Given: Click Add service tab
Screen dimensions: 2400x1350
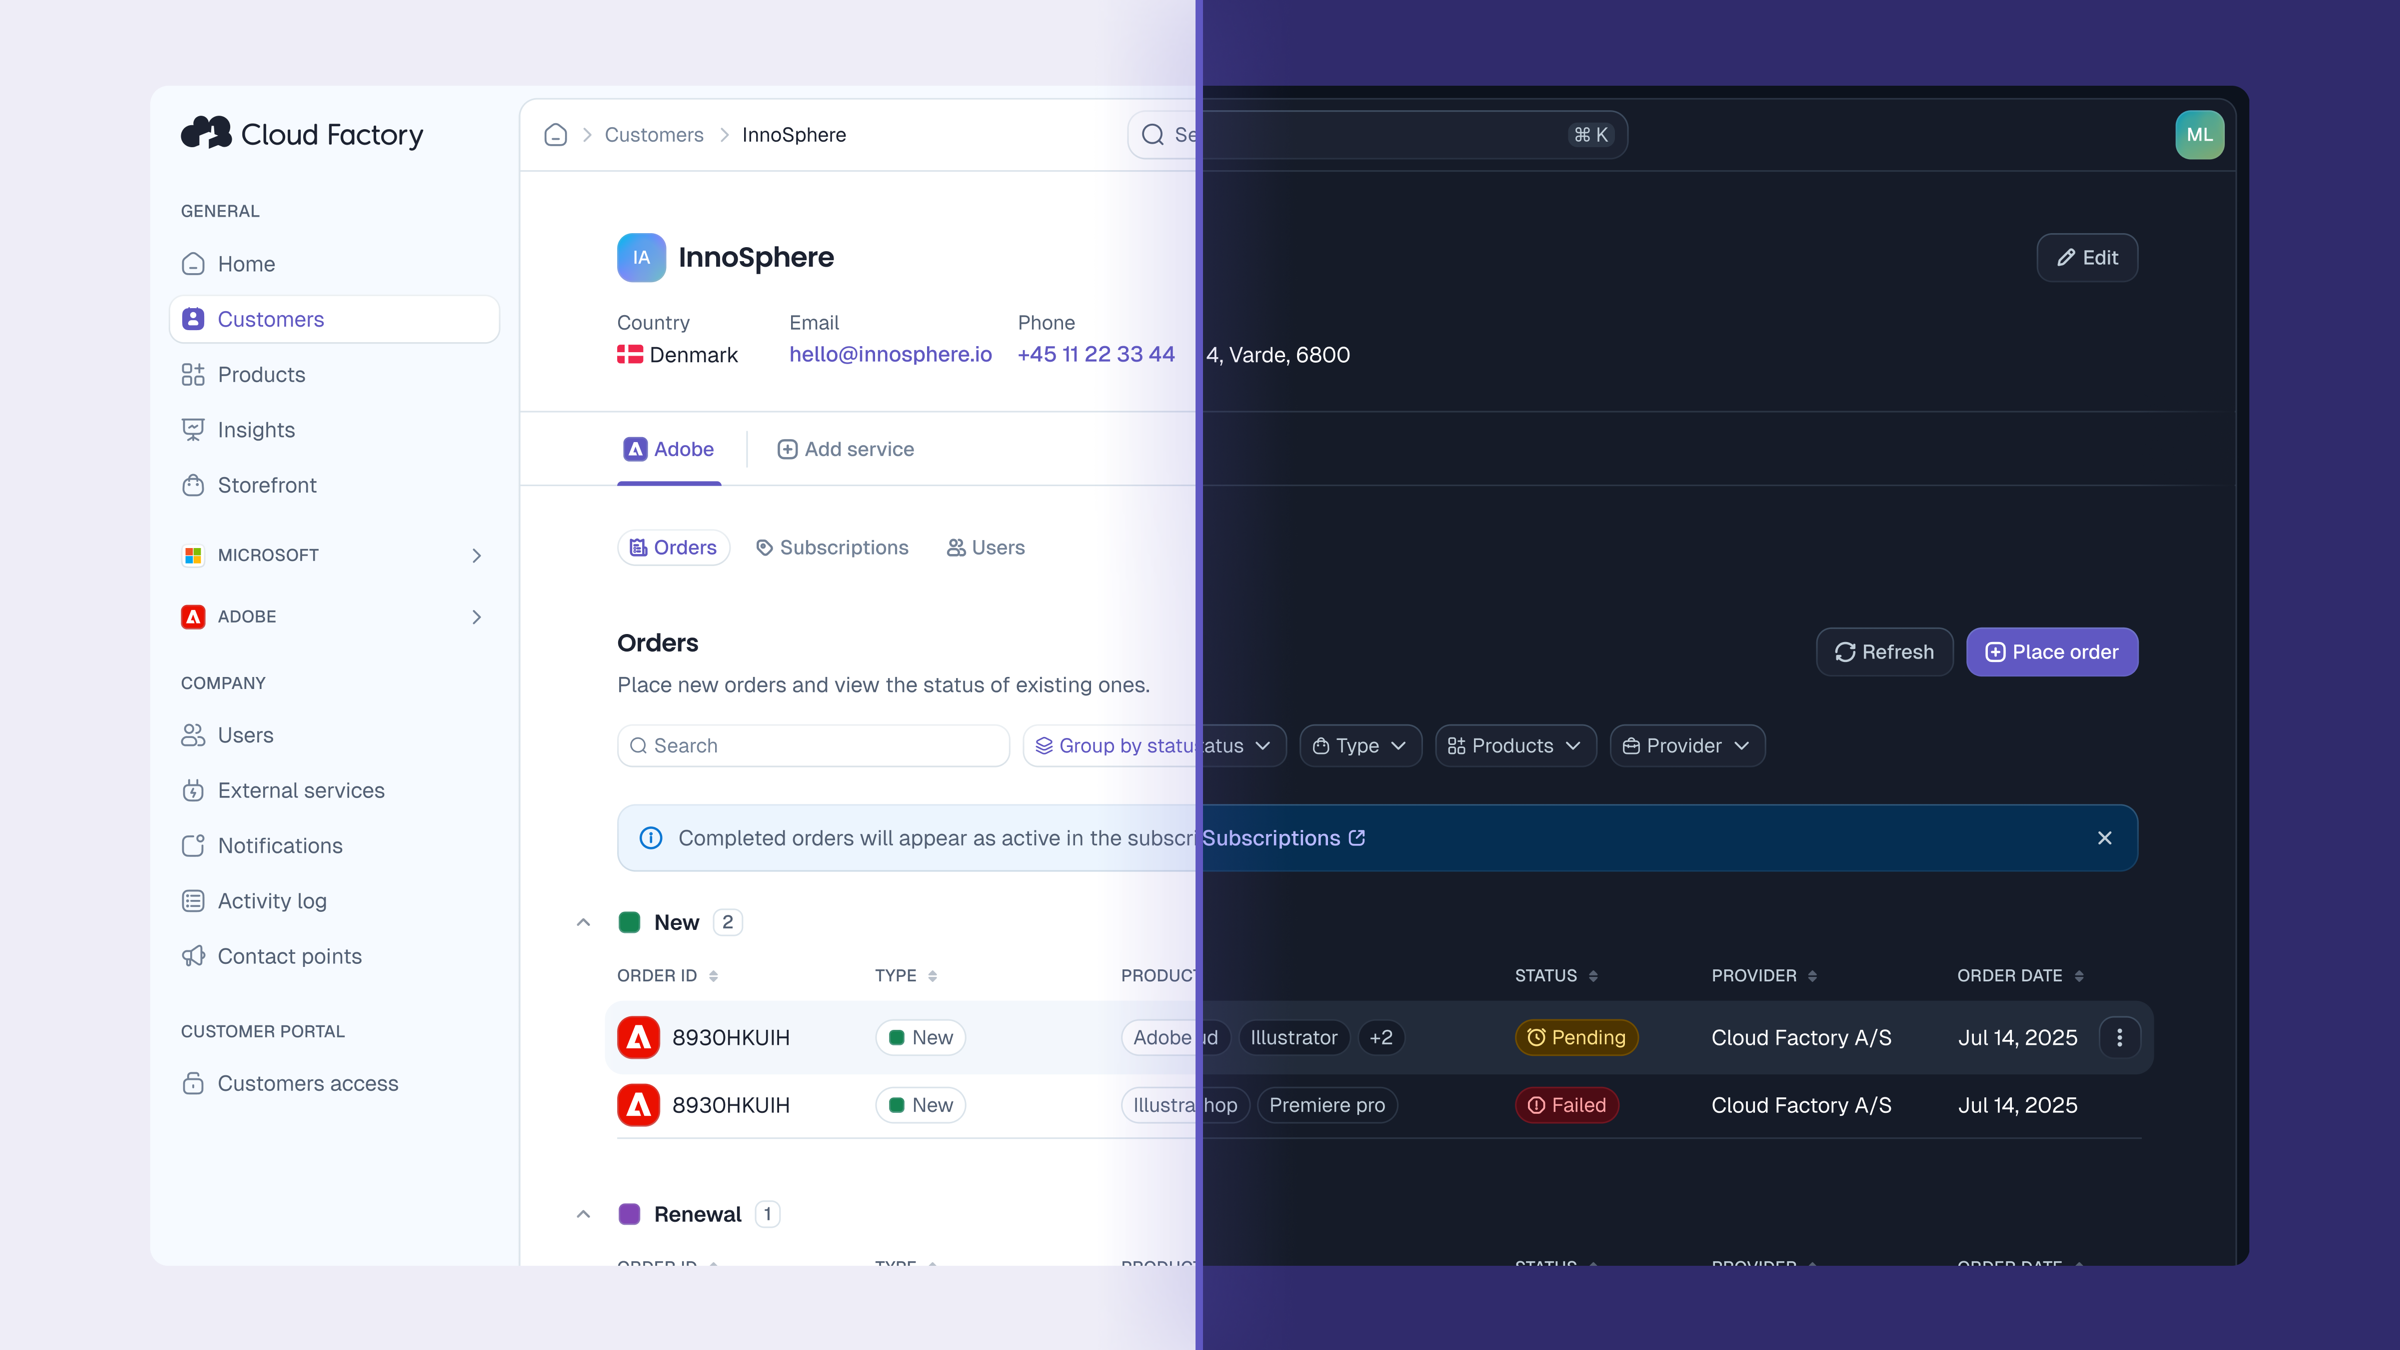Looking at the screenshot, I should click(x=845, y=449).
